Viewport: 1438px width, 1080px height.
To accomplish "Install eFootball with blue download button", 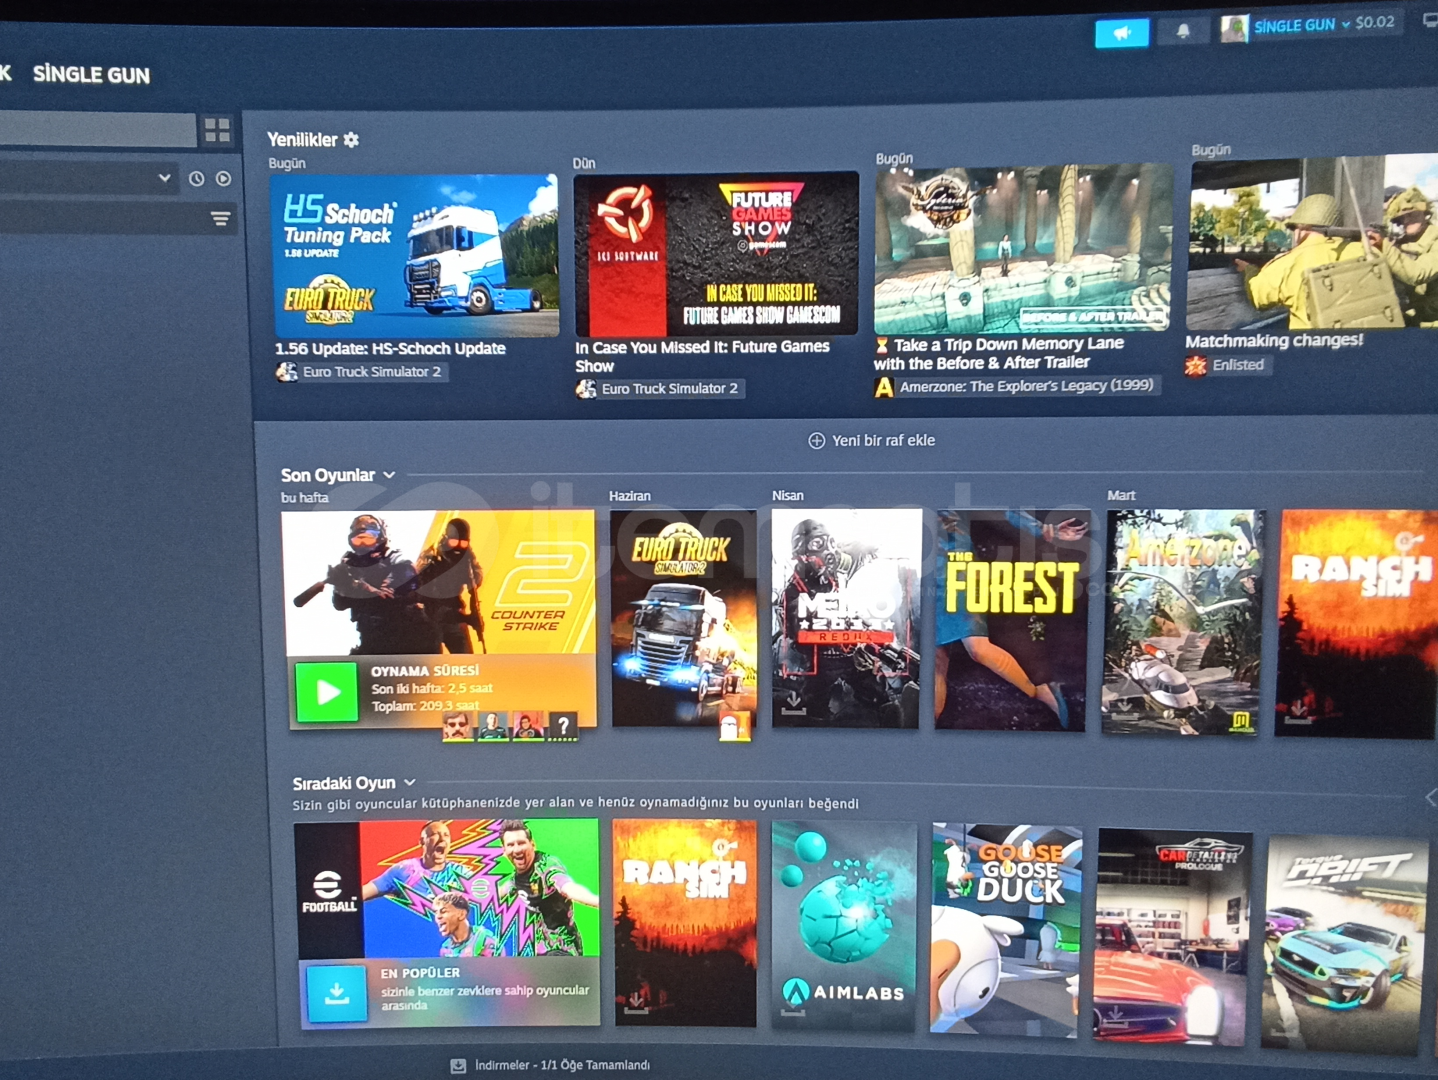I will (337, 992).
